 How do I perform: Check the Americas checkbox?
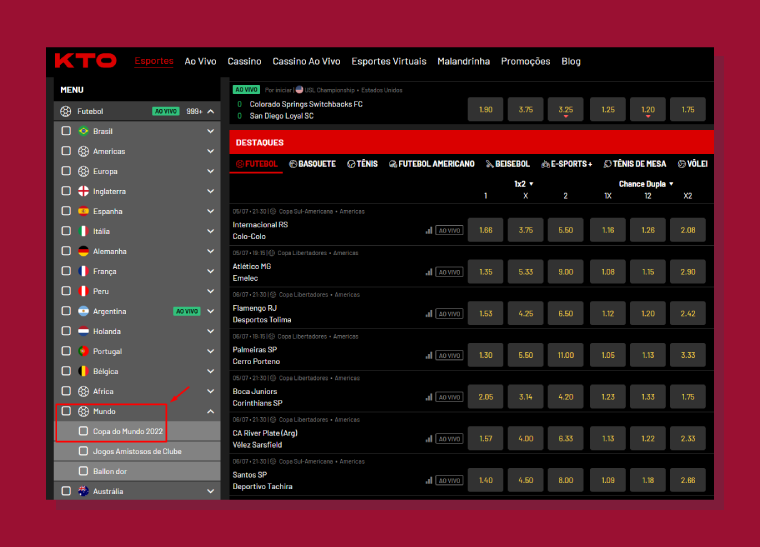coord(66,151)
